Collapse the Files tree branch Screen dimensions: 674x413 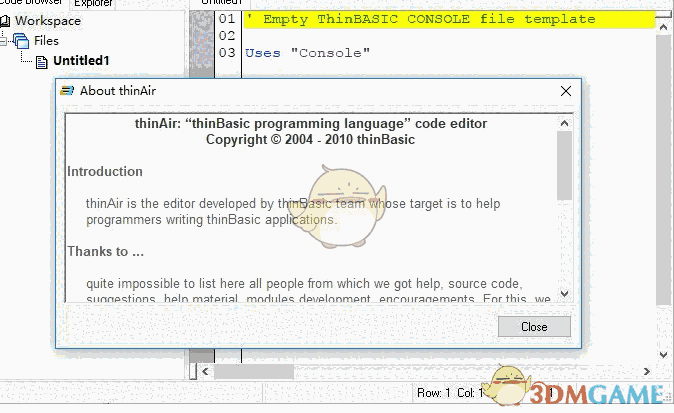tap(3, 41)
